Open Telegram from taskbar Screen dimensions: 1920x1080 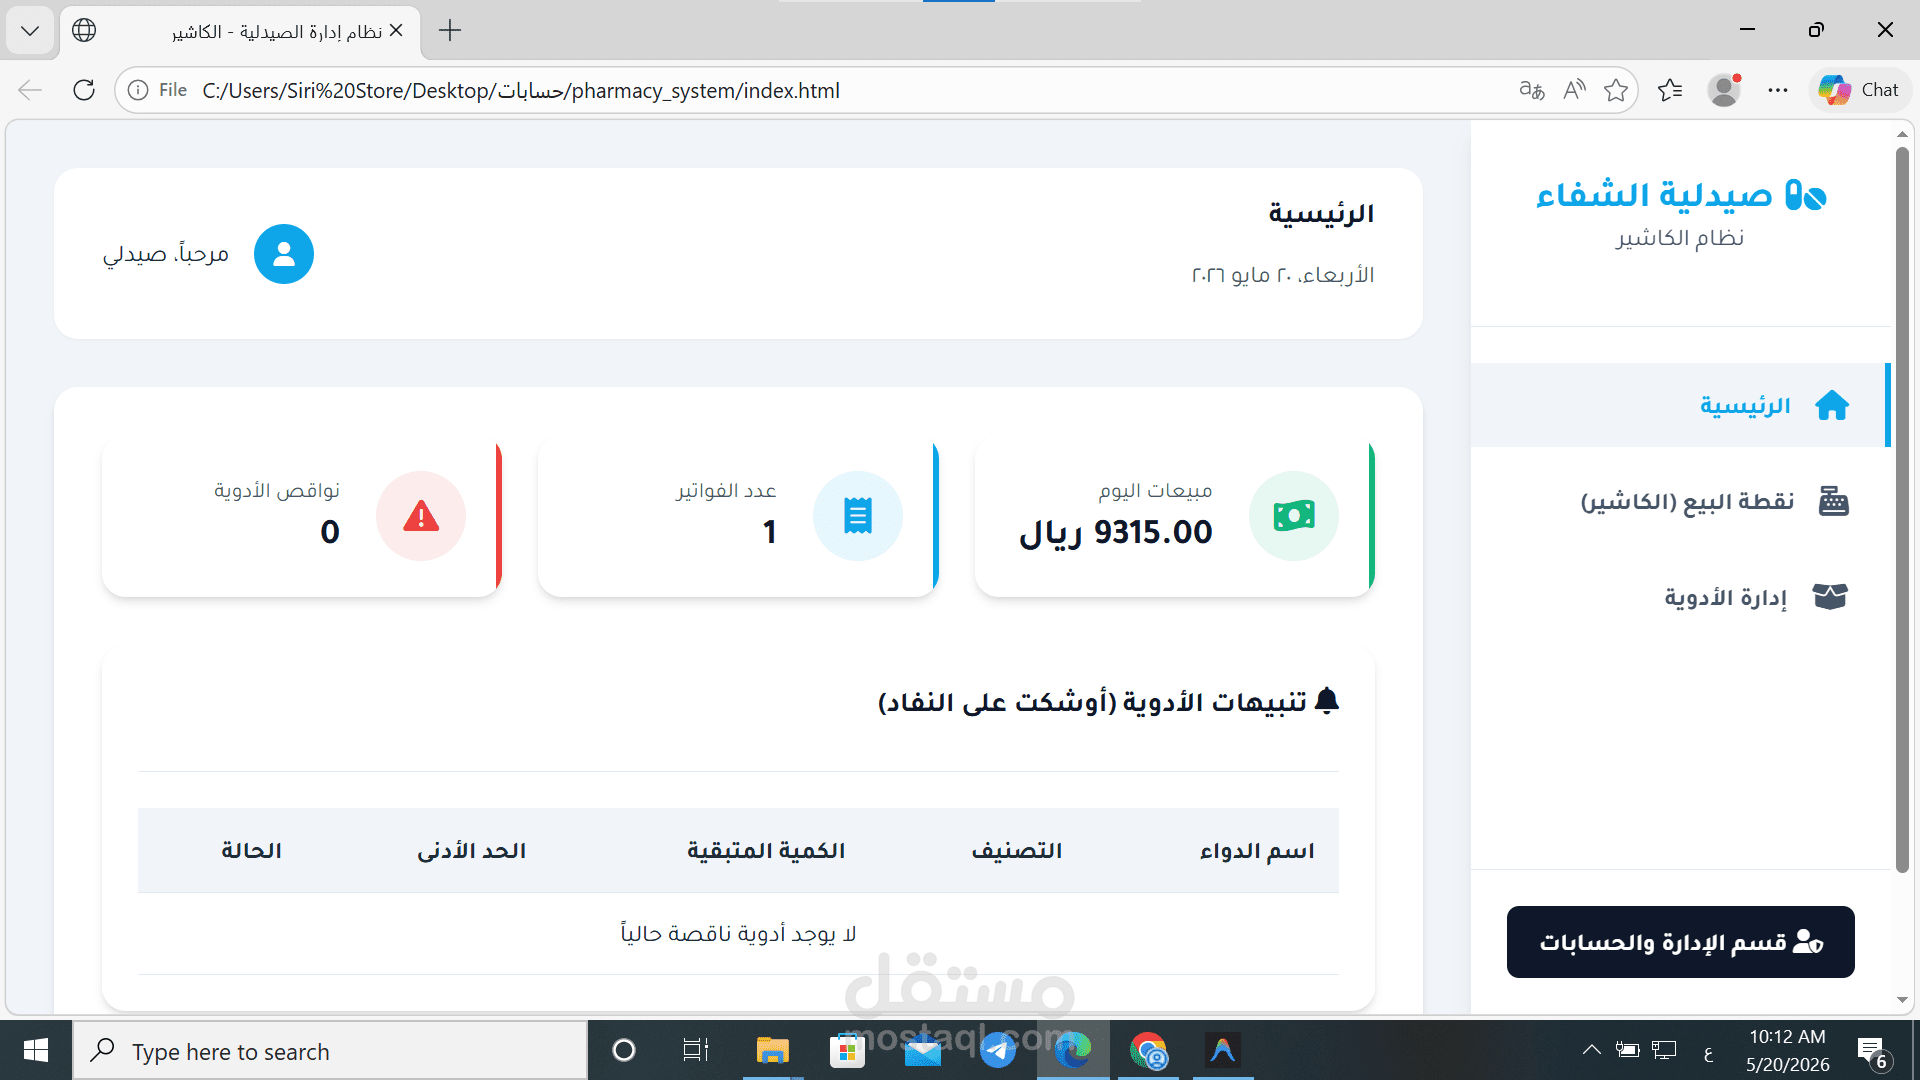point(998,1050)
